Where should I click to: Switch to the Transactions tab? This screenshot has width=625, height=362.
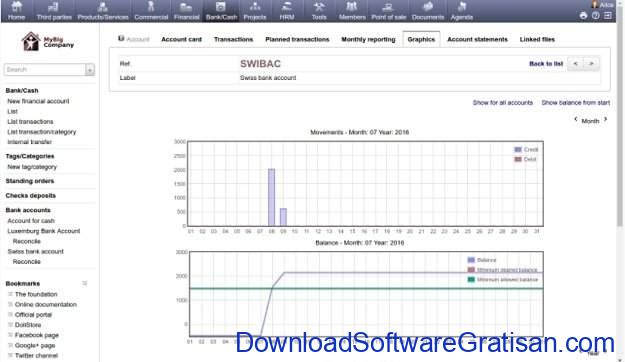pos(233,39)
